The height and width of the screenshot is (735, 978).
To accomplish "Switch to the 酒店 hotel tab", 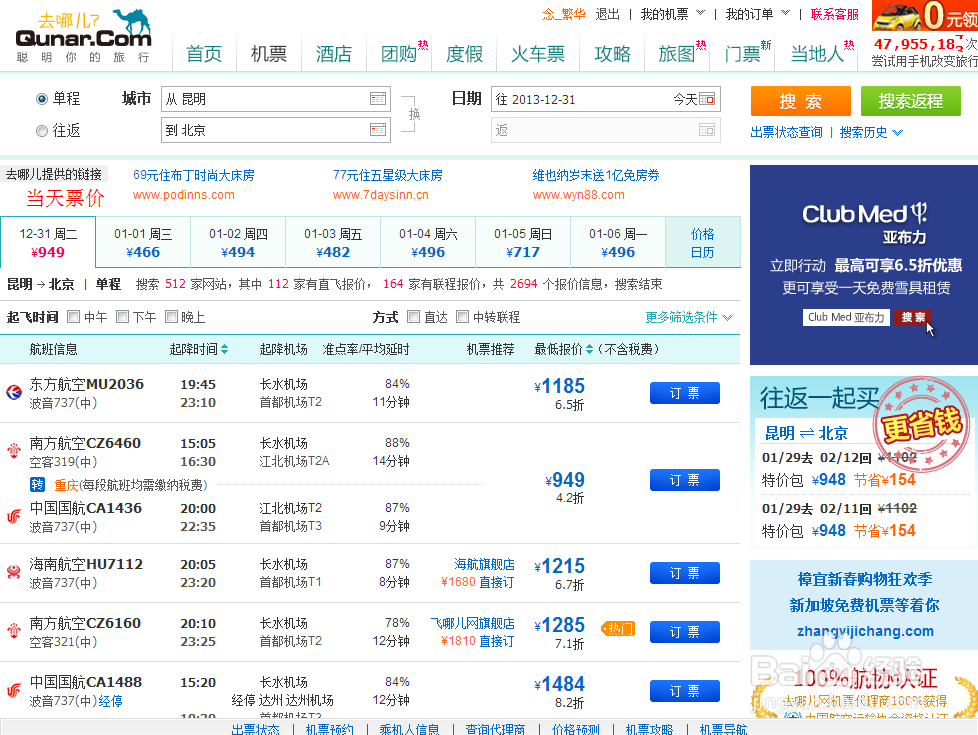I will tap(334, 54).
